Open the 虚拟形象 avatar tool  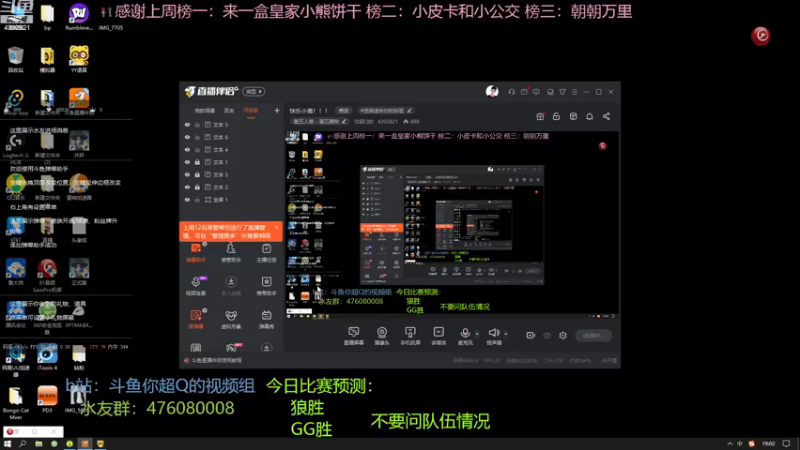[231, 319]
